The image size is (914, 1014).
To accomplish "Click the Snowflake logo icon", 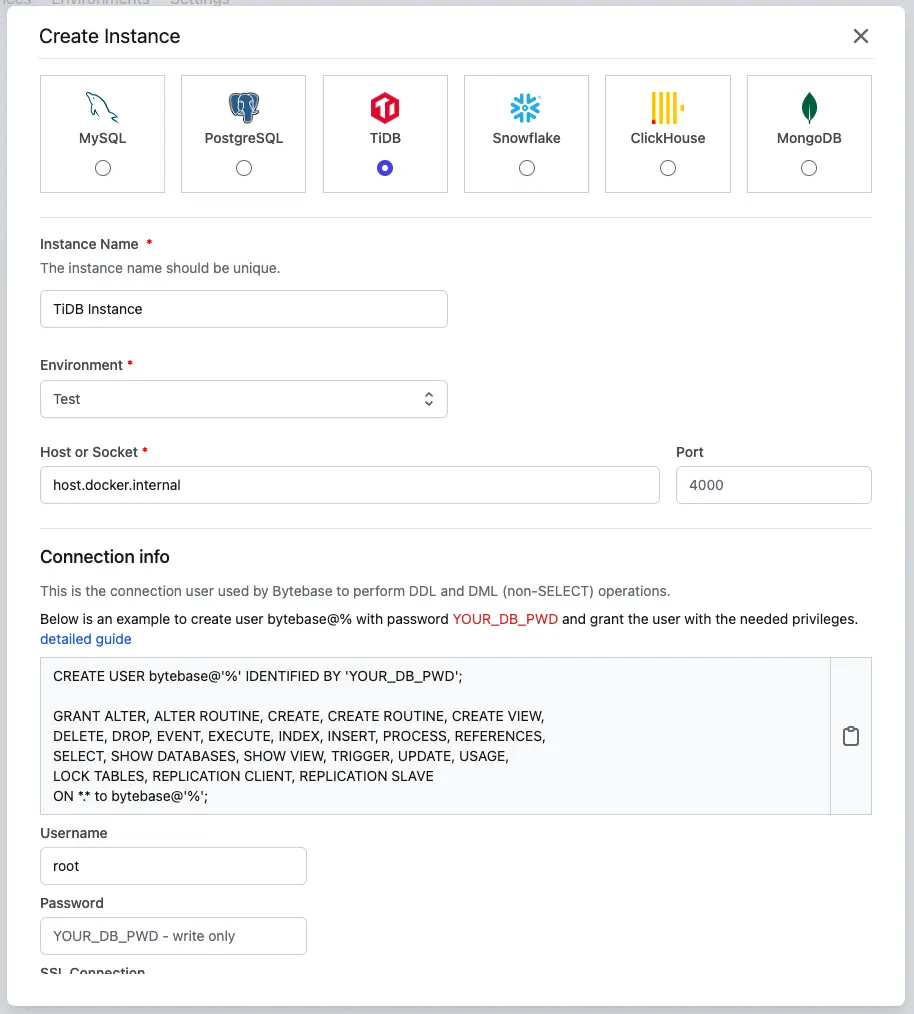I will [x=525, y=107].
